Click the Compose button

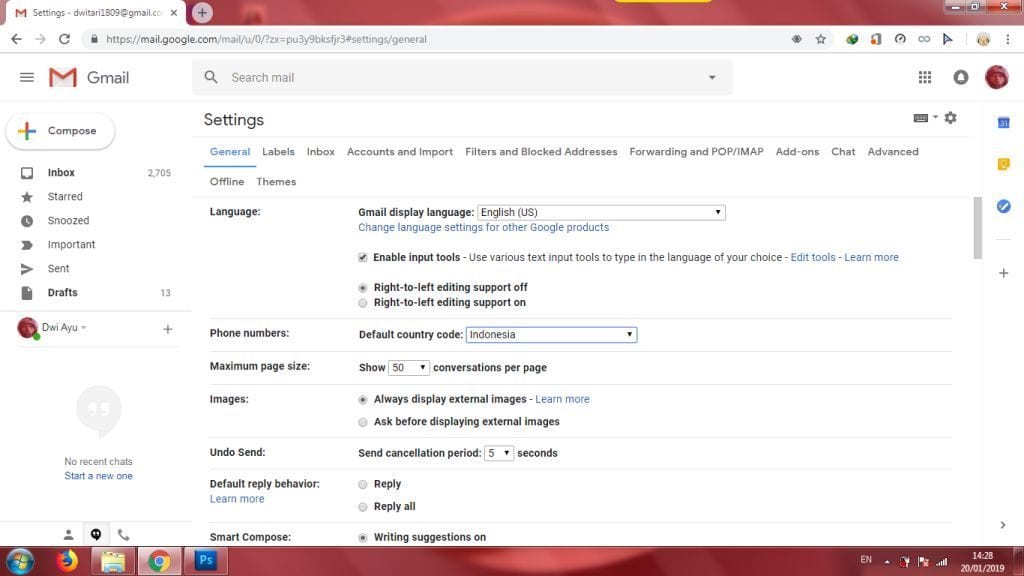pyautogui.click(x=61, y=131)
